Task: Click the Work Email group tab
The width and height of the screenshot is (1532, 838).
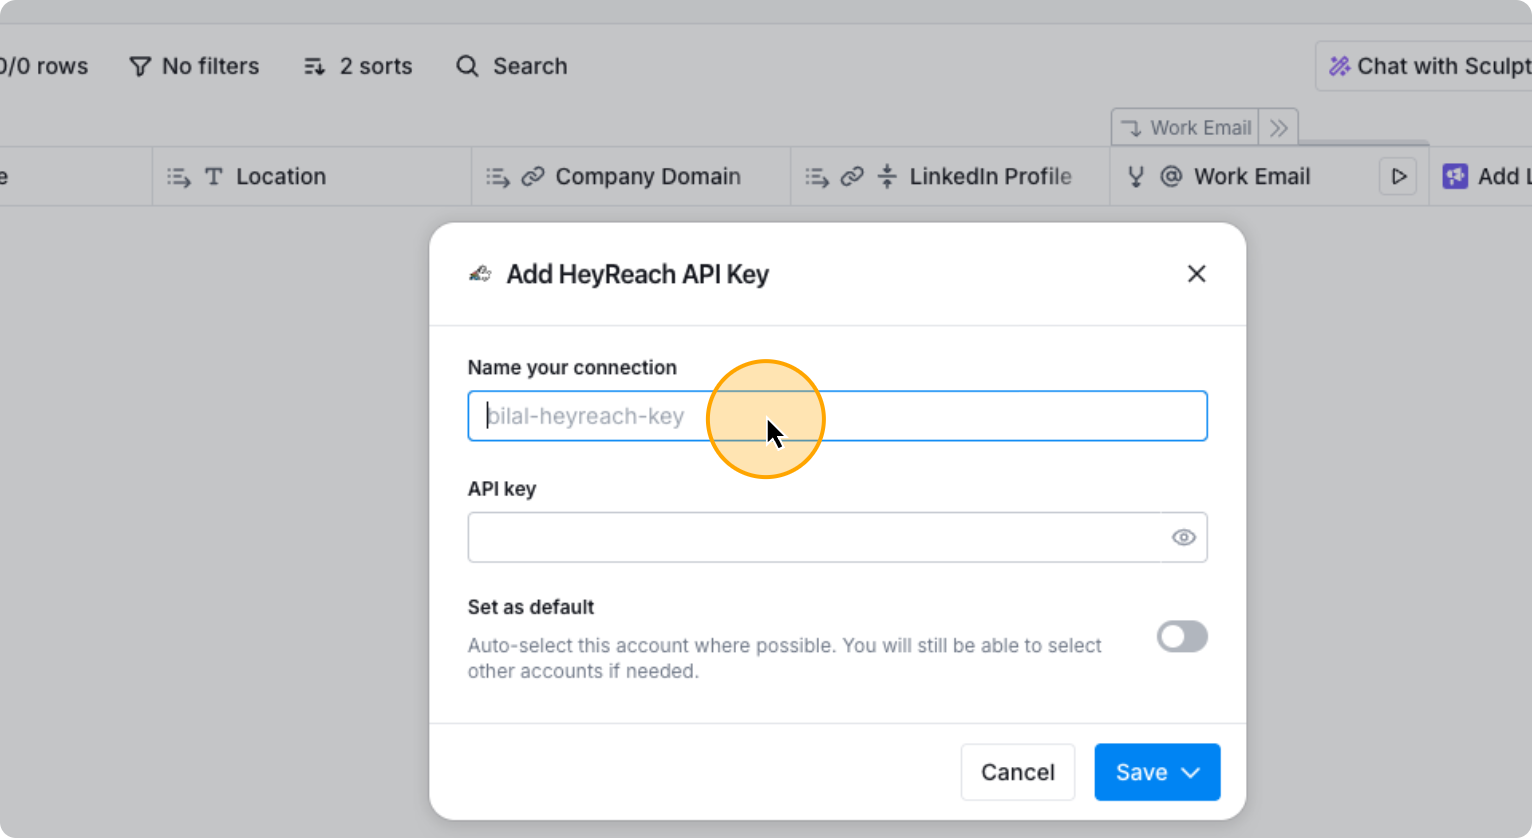Action: (1186, 128)
